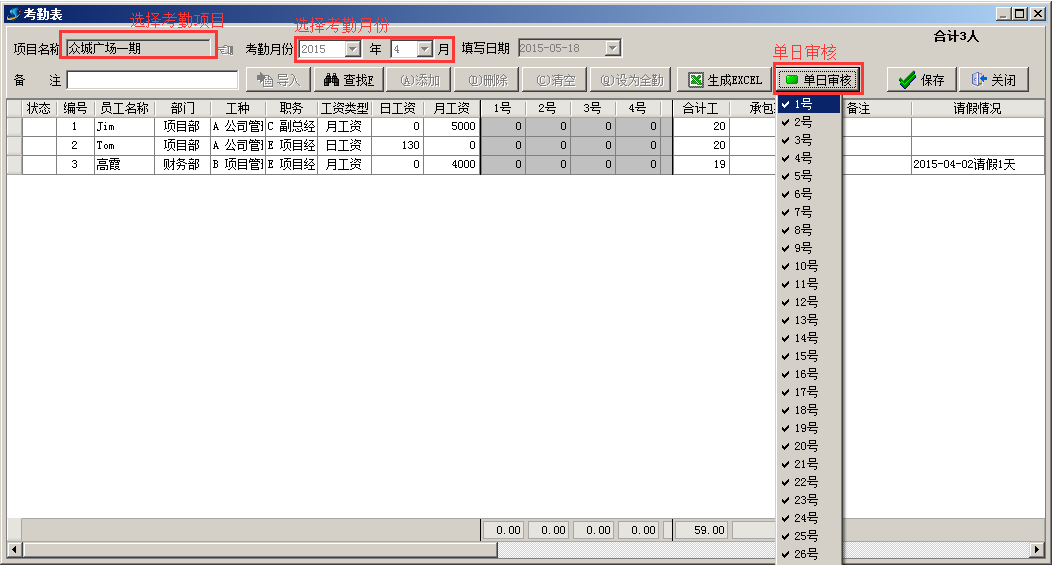
Task: Click the 保存 (save) green checkmark button
Action: 921,80
